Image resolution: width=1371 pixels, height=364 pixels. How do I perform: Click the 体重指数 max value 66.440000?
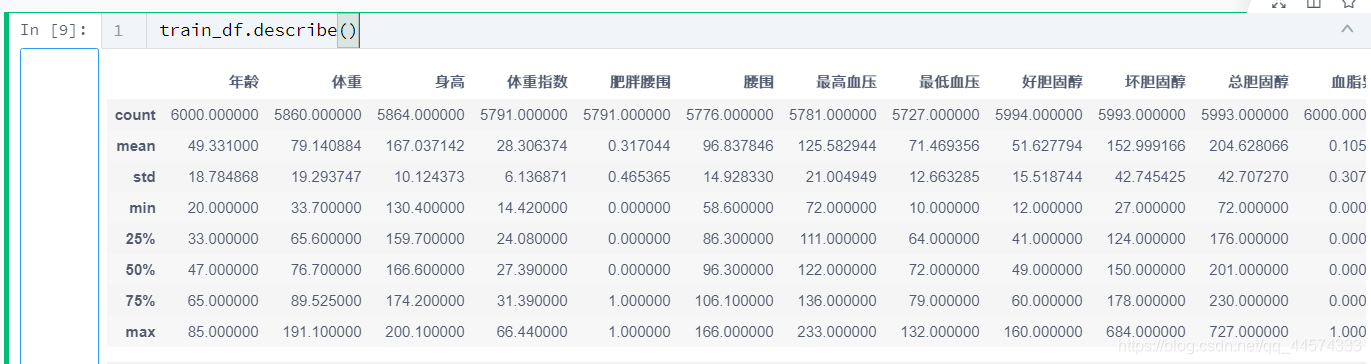tap(532, 332)
